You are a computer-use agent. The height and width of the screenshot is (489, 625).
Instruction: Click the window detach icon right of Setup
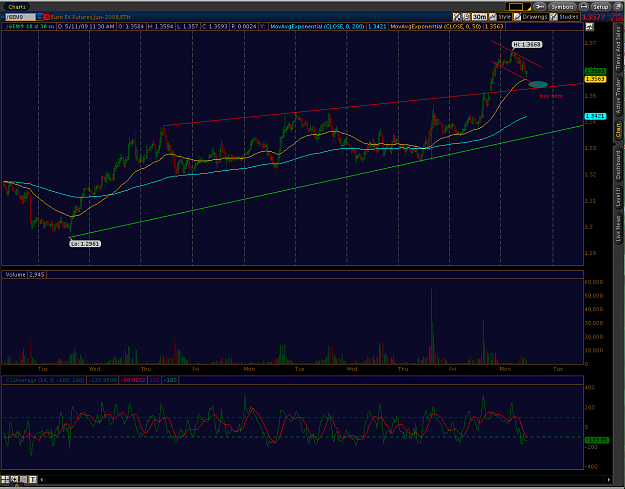618,7
